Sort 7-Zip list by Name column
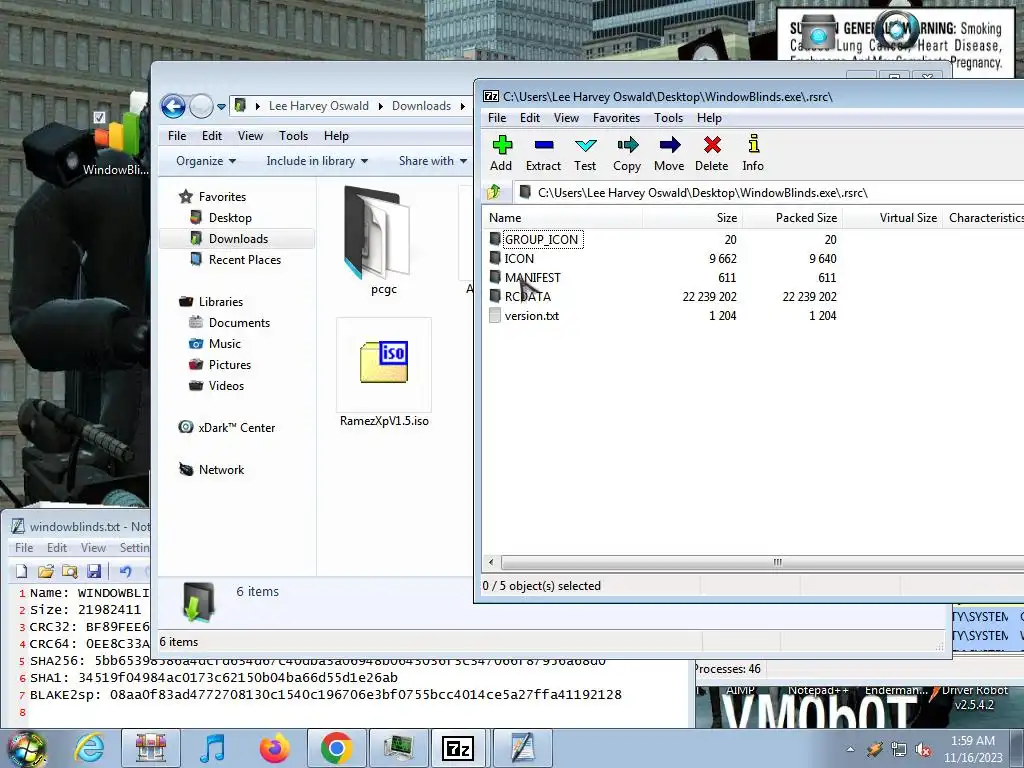1024x768 pixels. (x=563, y=217)
